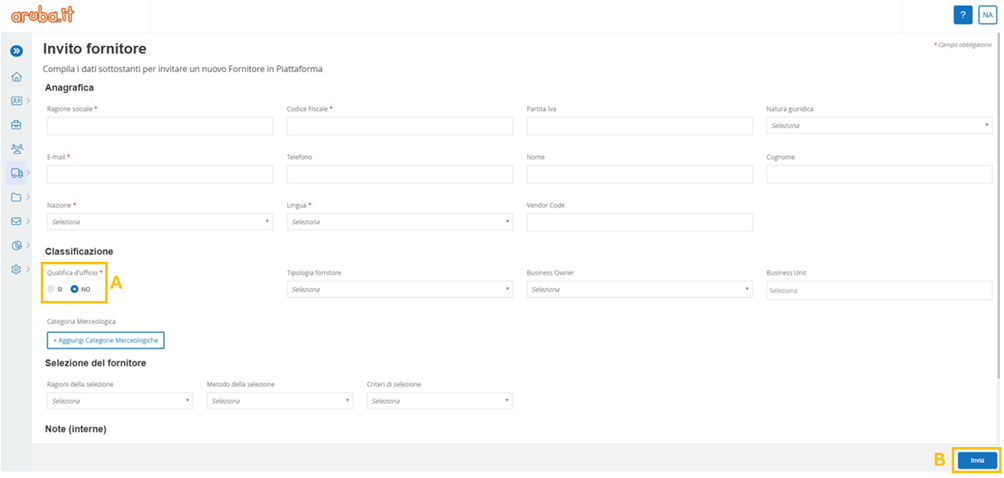Click Aggiungi Categorie Merceologiche button

click(104, 340)
